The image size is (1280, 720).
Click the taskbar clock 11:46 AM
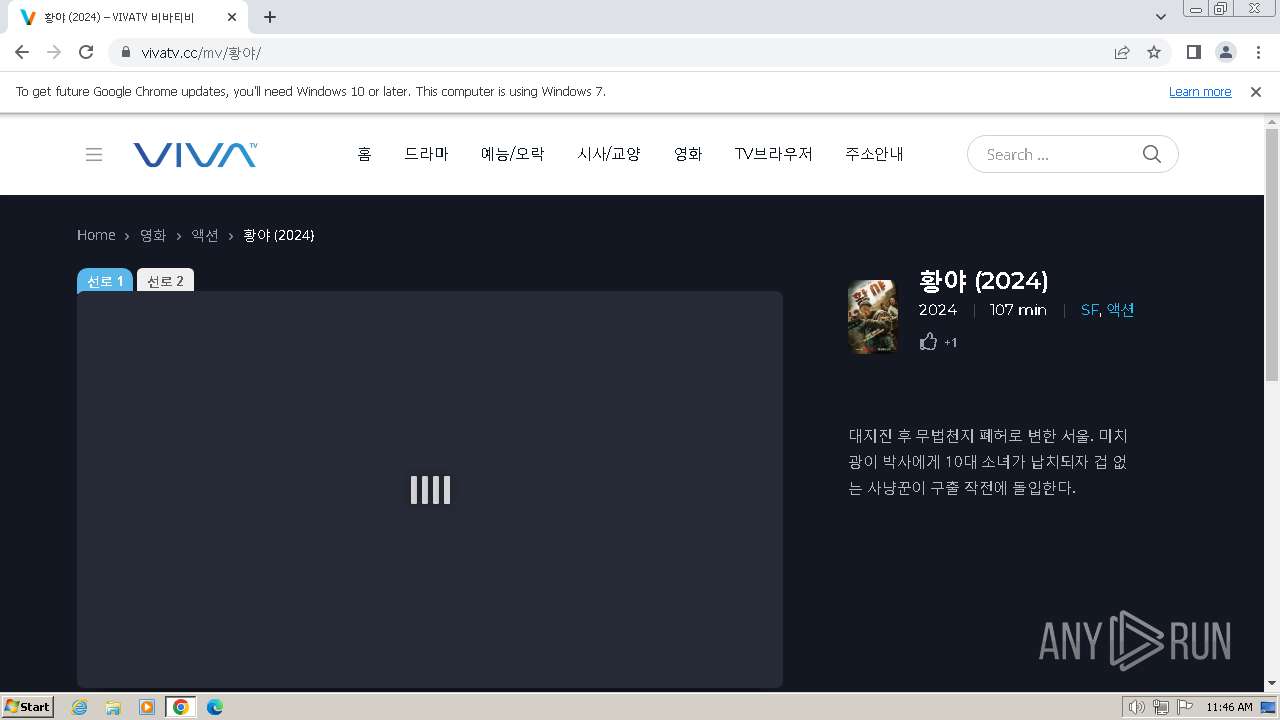(x=1229, y=707)
